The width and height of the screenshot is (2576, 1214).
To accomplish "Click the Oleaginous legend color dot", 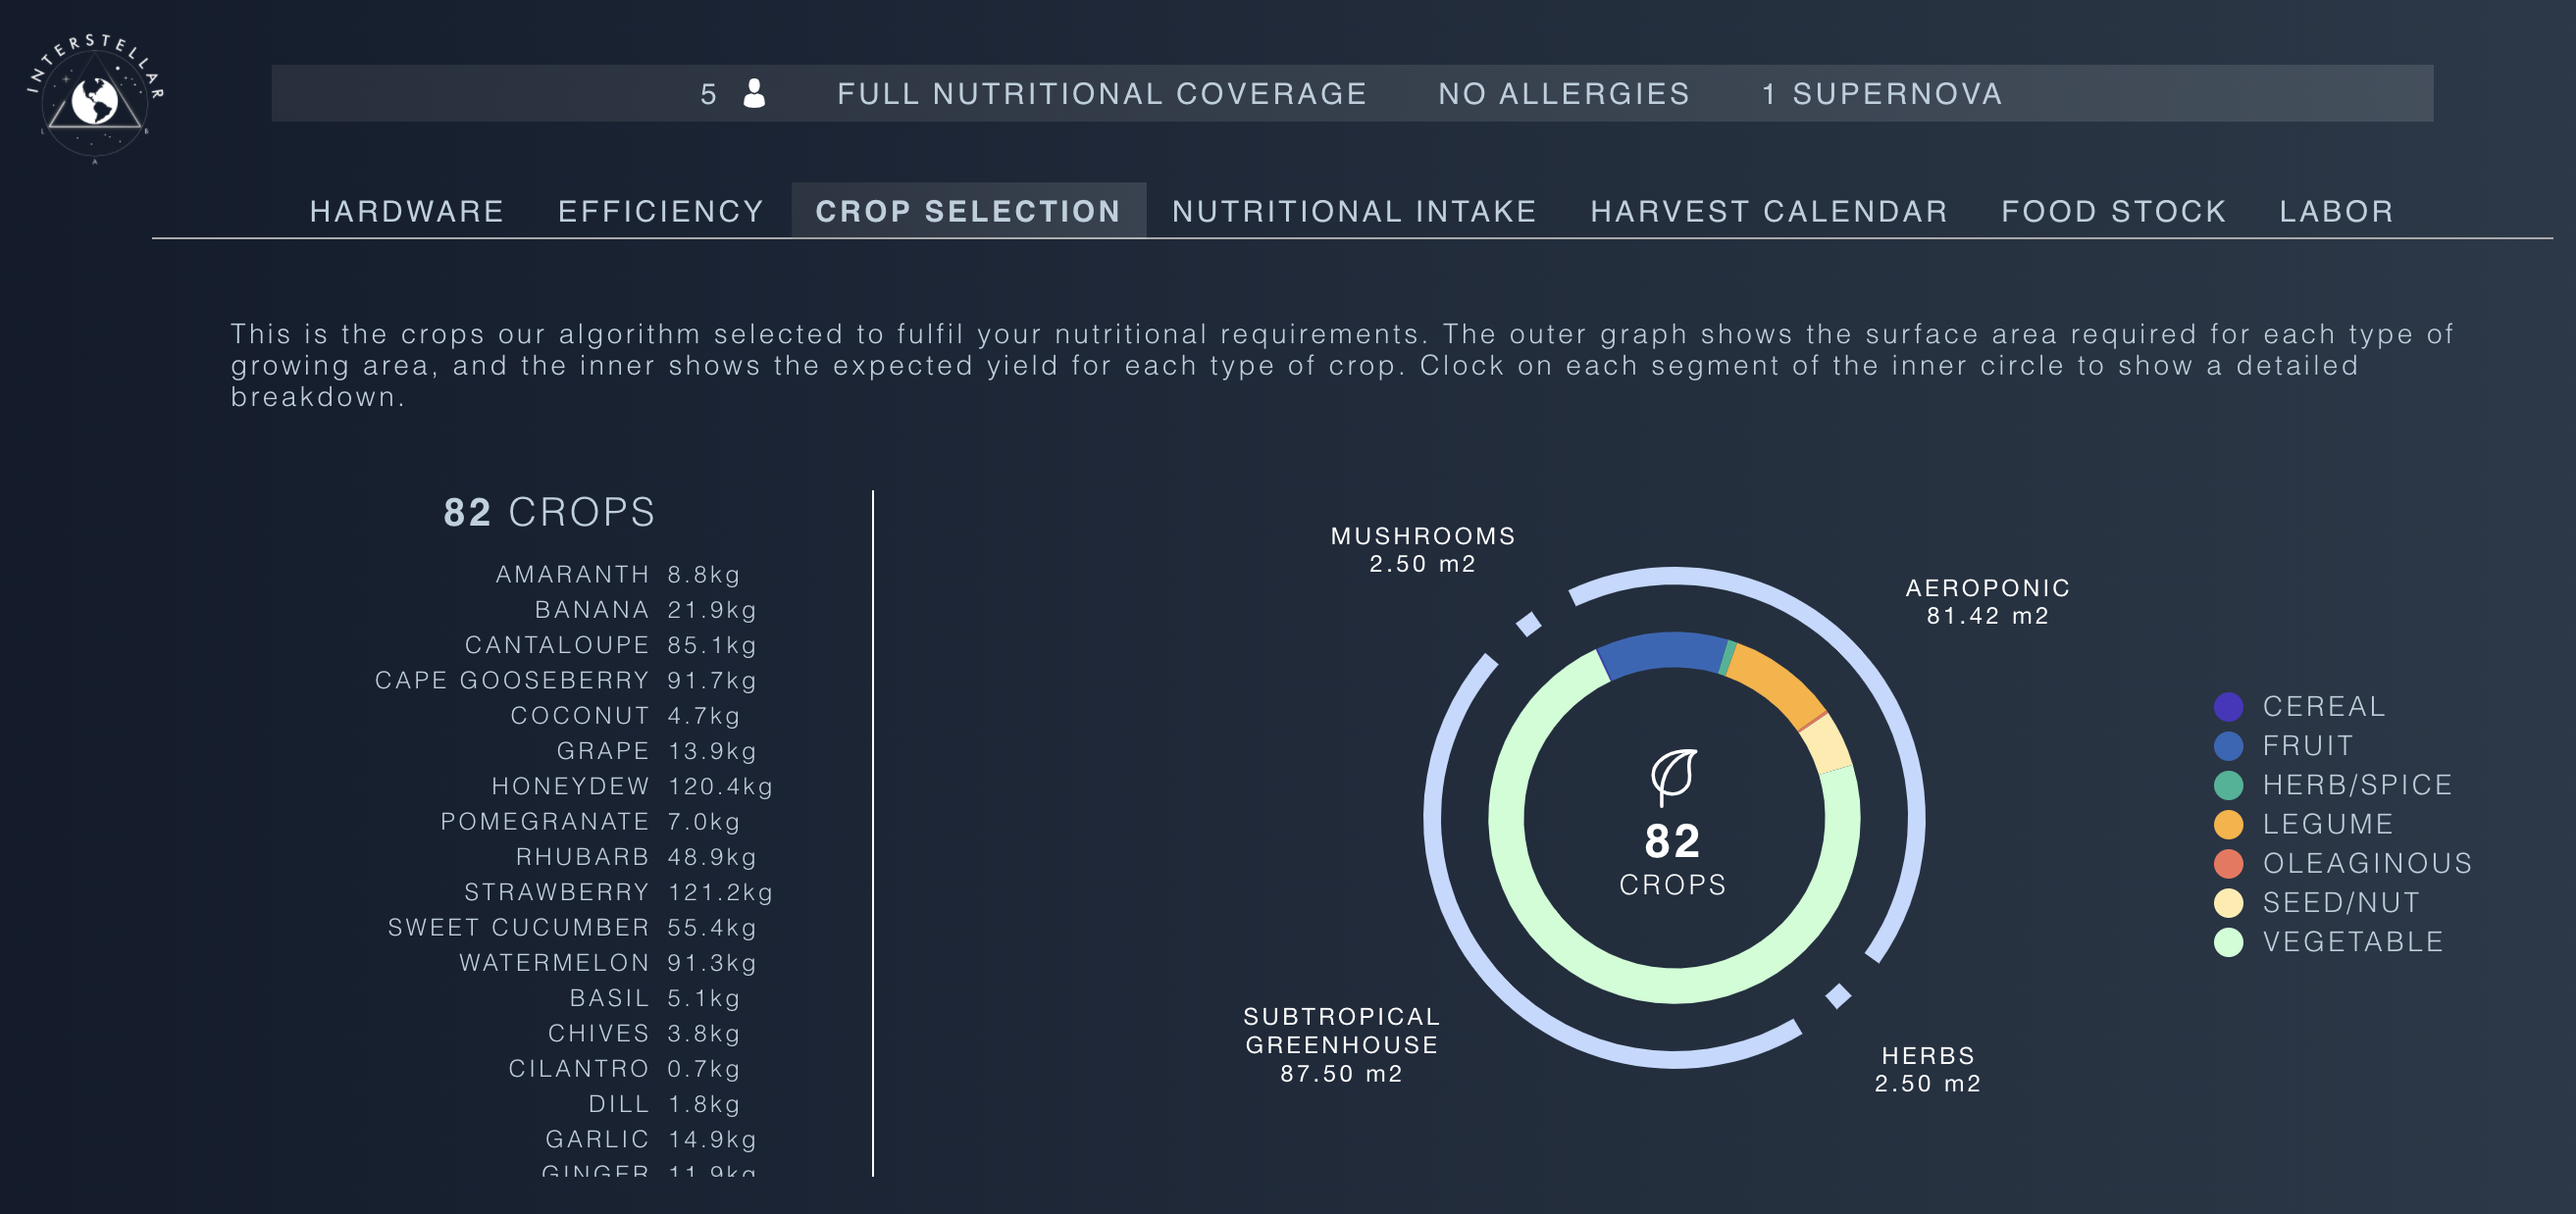I will click(2228, 863).
